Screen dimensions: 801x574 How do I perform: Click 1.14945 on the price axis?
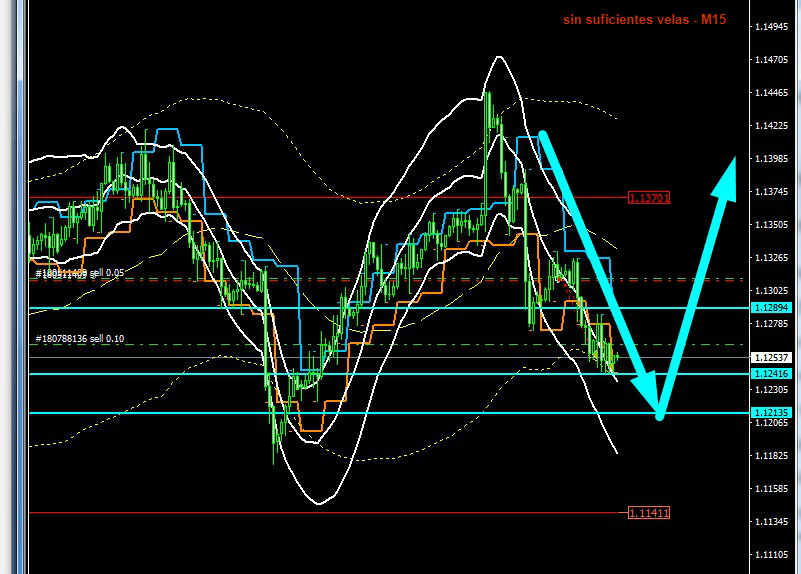(774, 27)
